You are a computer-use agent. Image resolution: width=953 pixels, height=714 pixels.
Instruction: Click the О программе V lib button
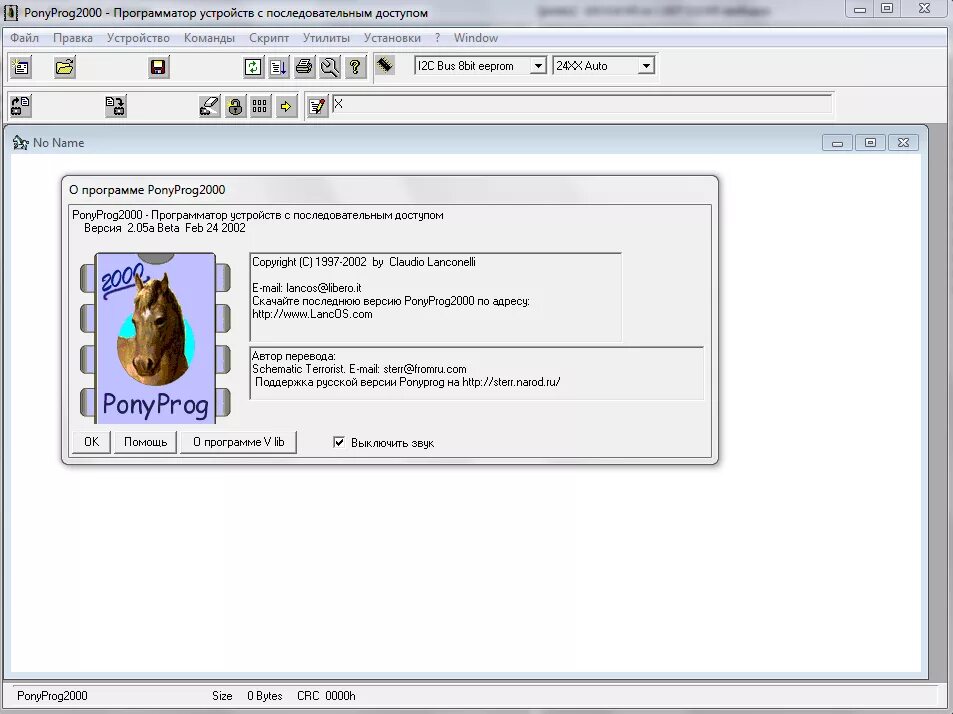[238, 442]
